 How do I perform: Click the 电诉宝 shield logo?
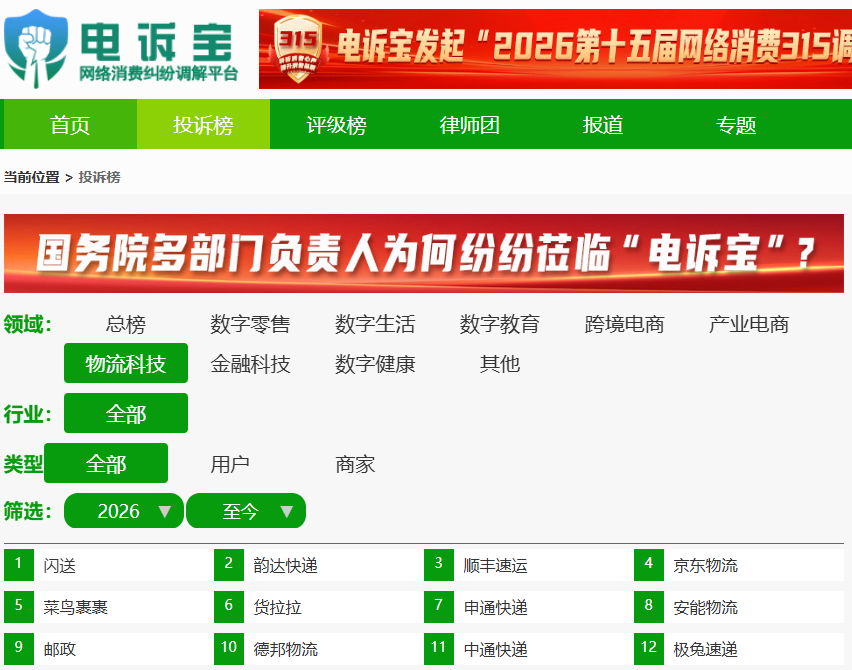[36, 48]
